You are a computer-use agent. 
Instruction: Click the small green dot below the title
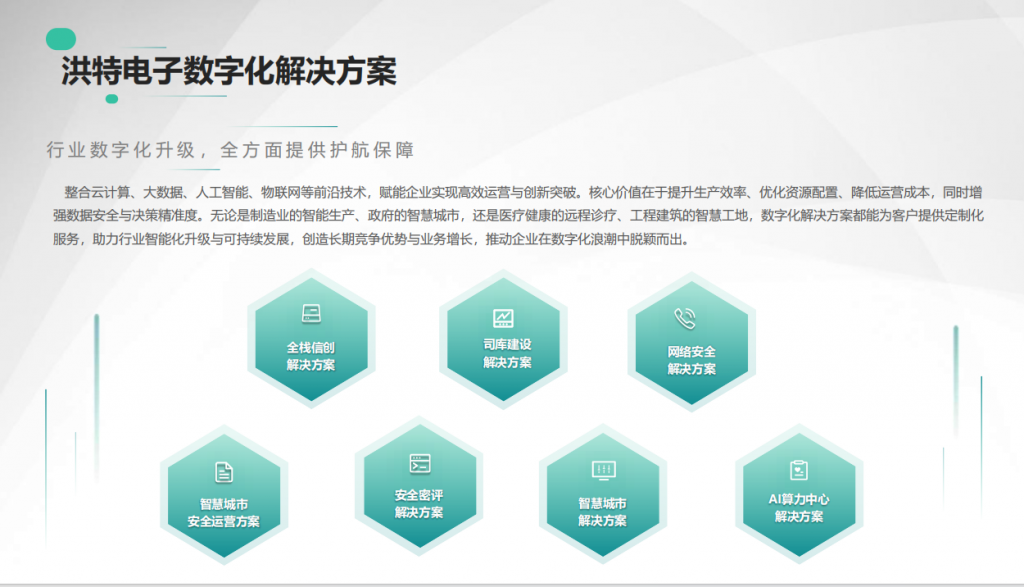click(x=111, y=99)
